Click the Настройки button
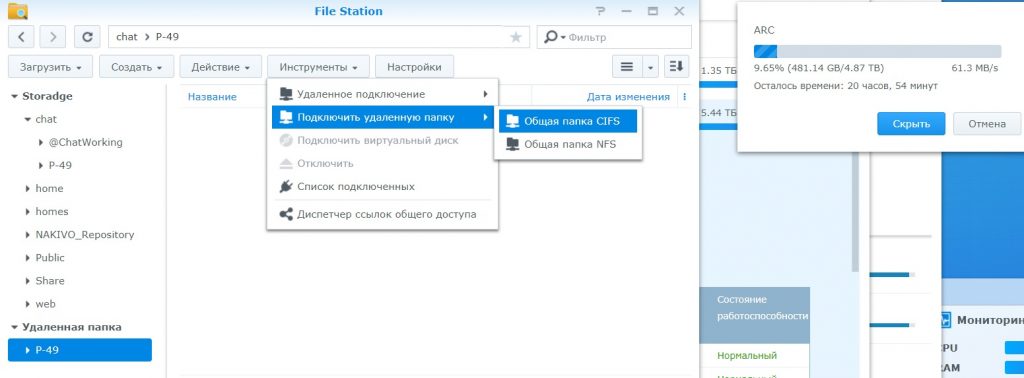 414,67
